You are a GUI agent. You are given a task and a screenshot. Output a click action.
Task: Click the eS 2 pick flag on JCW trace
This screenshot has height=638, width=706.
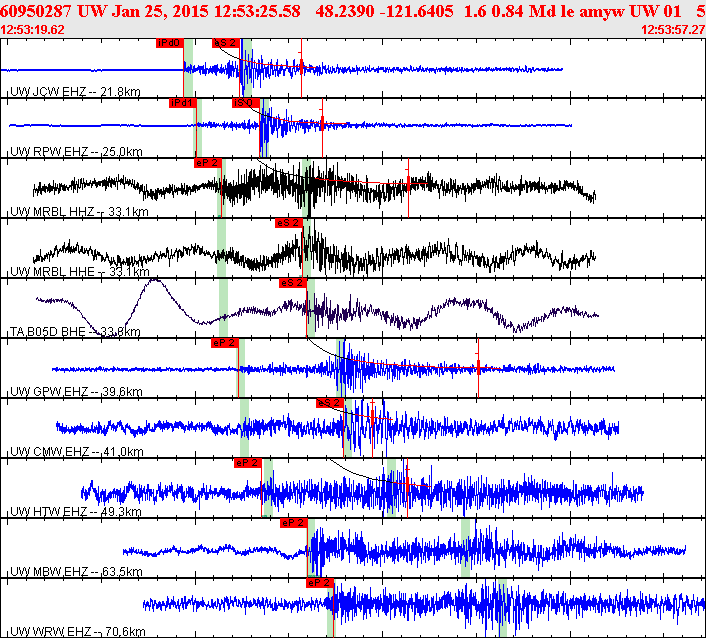pos(226,43)
